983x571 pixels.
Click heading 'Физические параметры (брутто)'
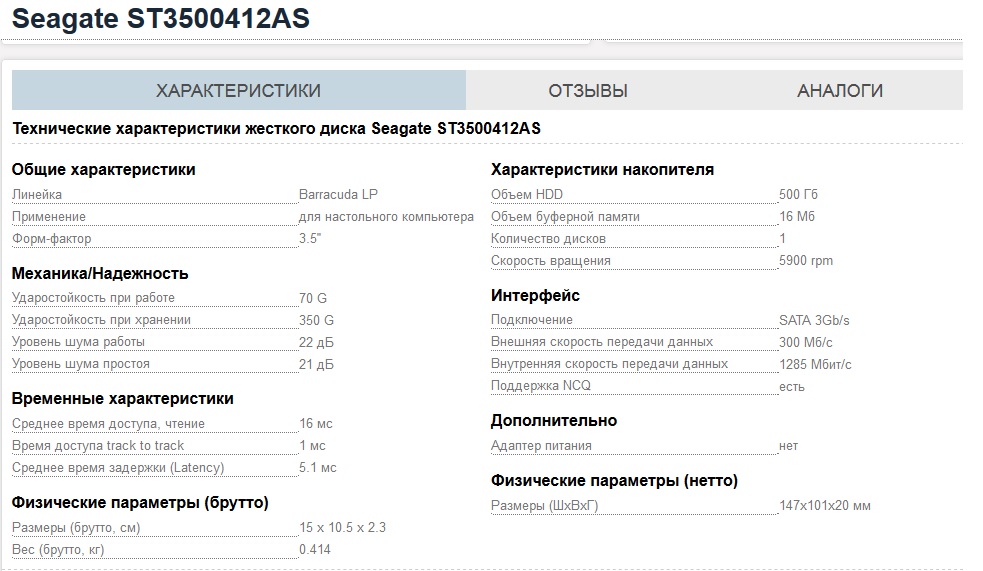[140, 503]
